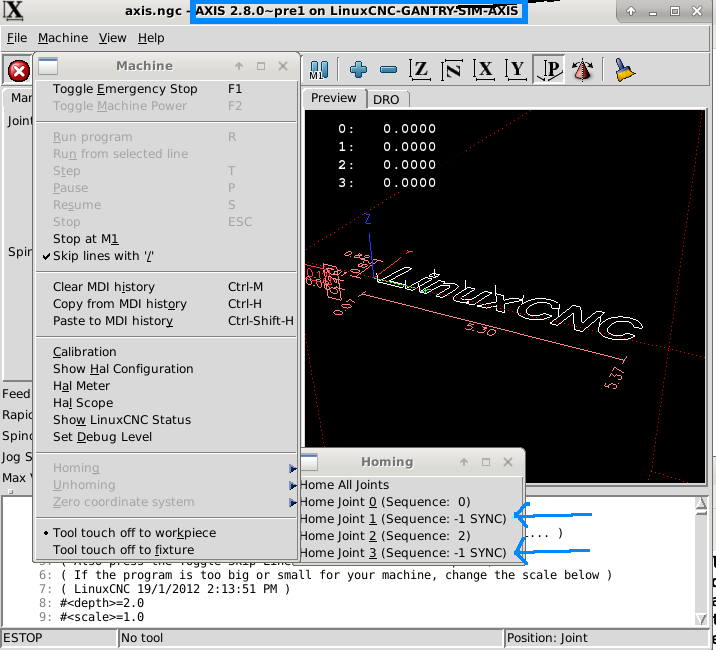Click the Homing tear-off window menu icon
Image resolution: width=716 pixels, height=650 pixels.
click(x=309, y=462)
